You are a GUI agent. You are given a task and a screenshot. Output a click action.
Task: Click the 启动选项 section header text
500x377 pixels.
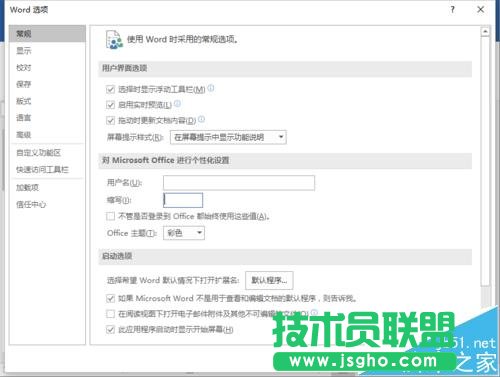(117, 256)
